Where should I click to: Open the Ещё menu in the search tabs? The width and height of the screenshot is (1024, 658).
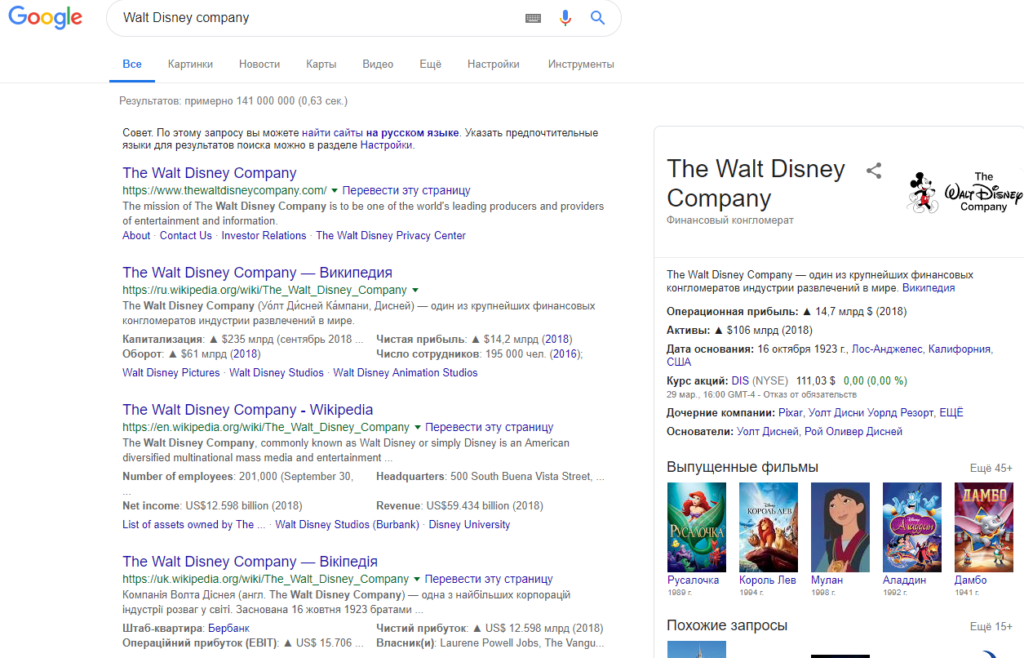(x=430, y=64)
